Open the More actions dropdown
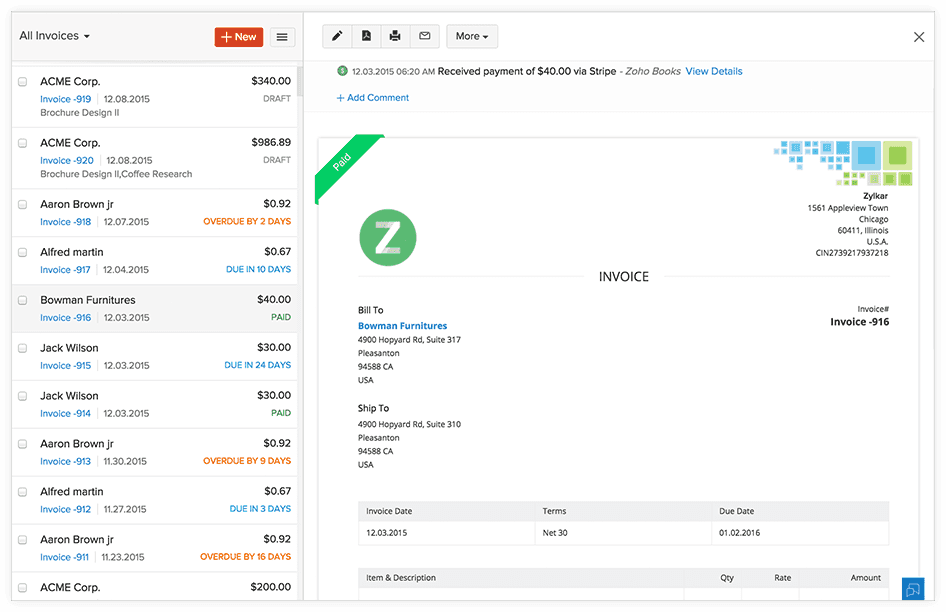The image size is (946, 612). pos(472,36)
